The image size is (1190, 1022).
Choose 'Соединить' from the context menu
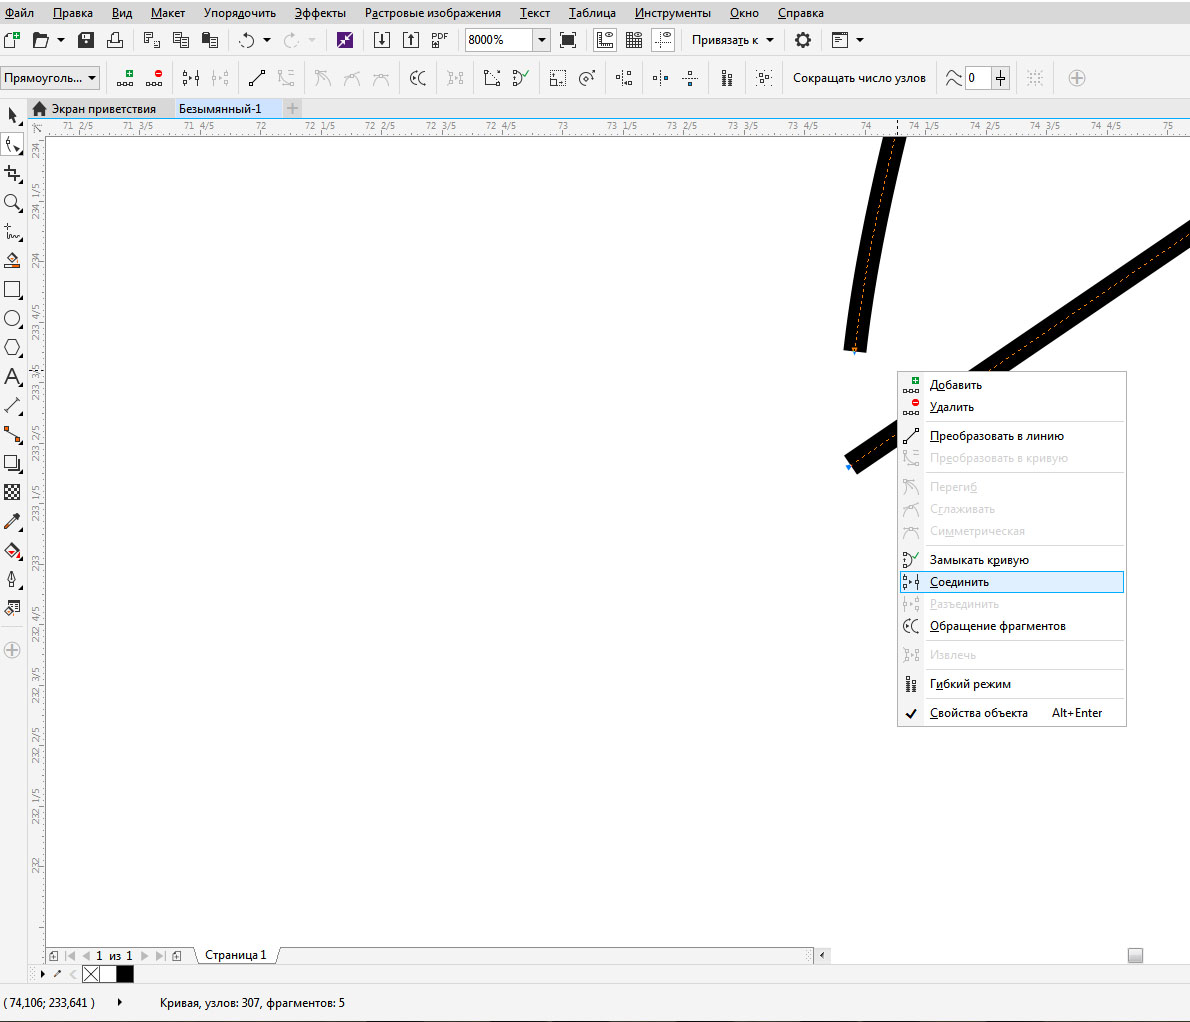959,582
